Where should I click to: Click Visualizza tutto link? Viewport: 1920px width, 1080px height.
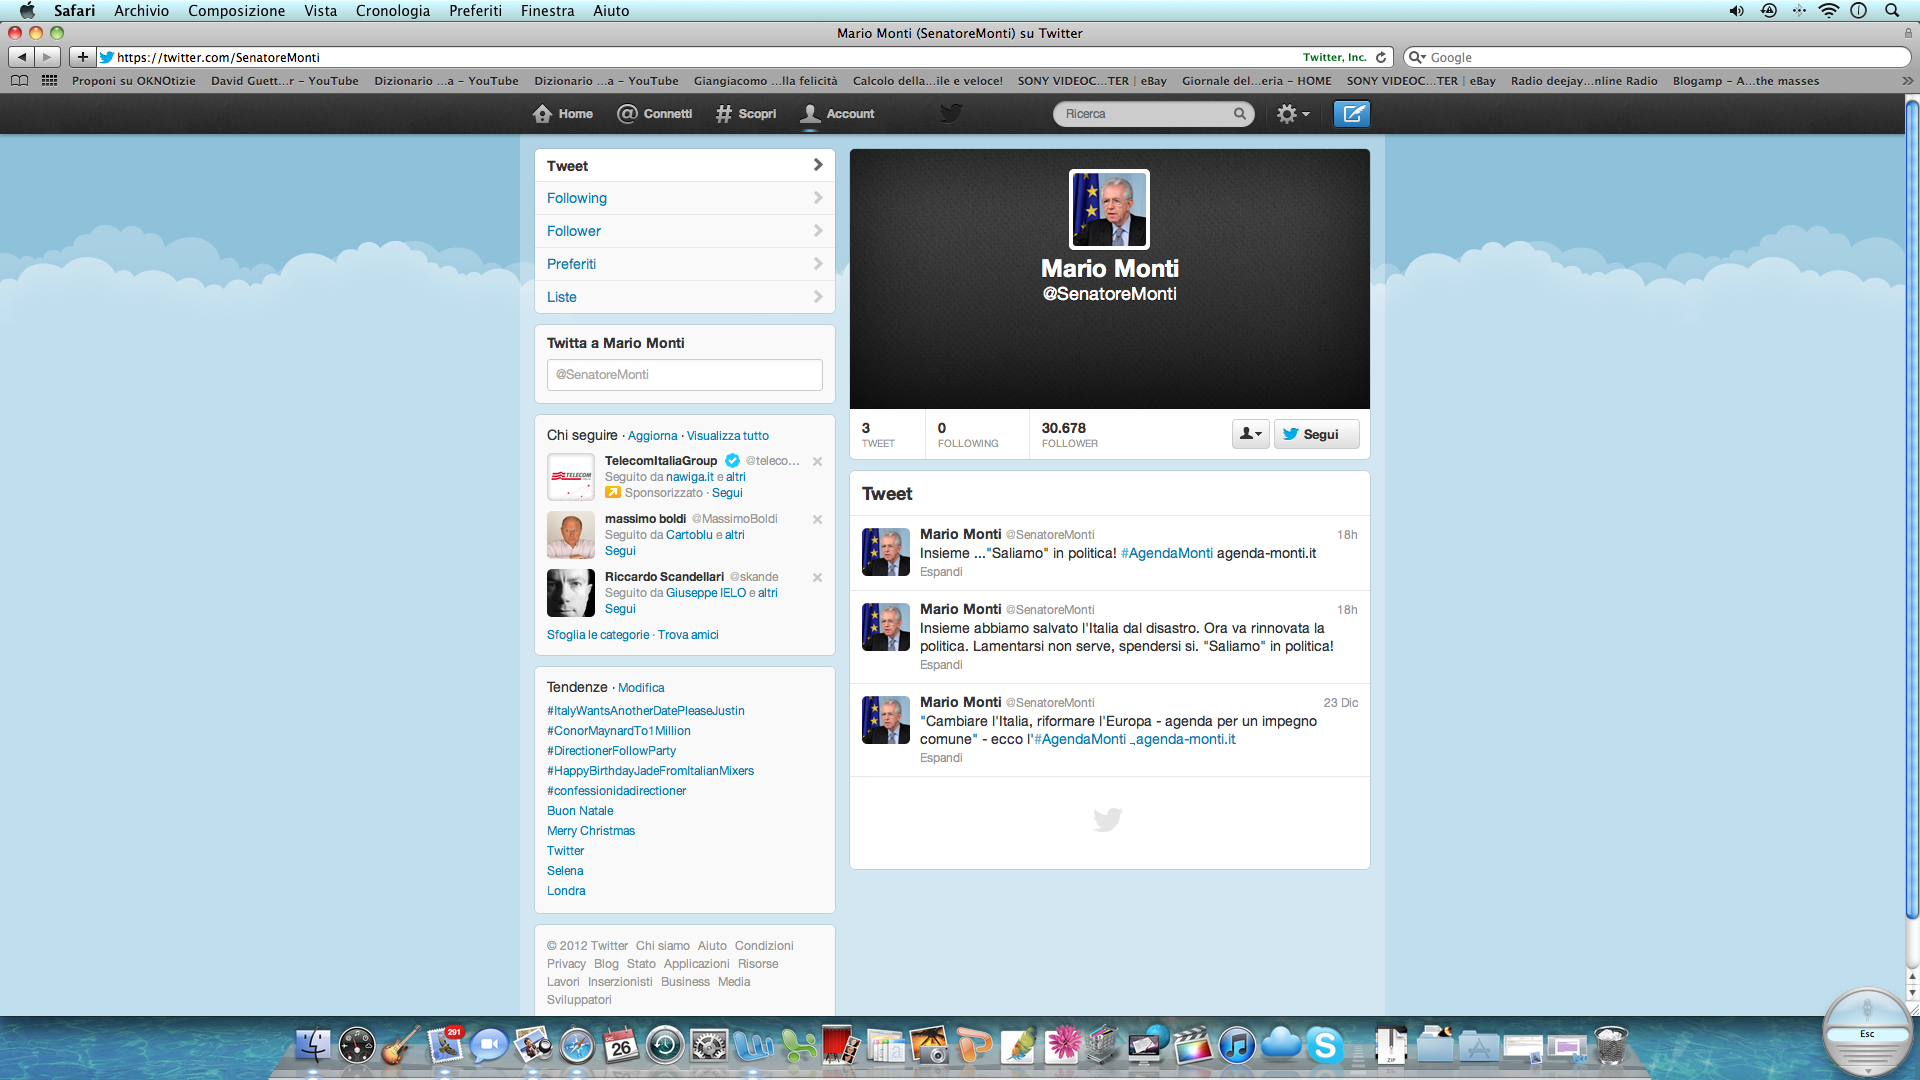pyautogui.click(x=728, y=436)
